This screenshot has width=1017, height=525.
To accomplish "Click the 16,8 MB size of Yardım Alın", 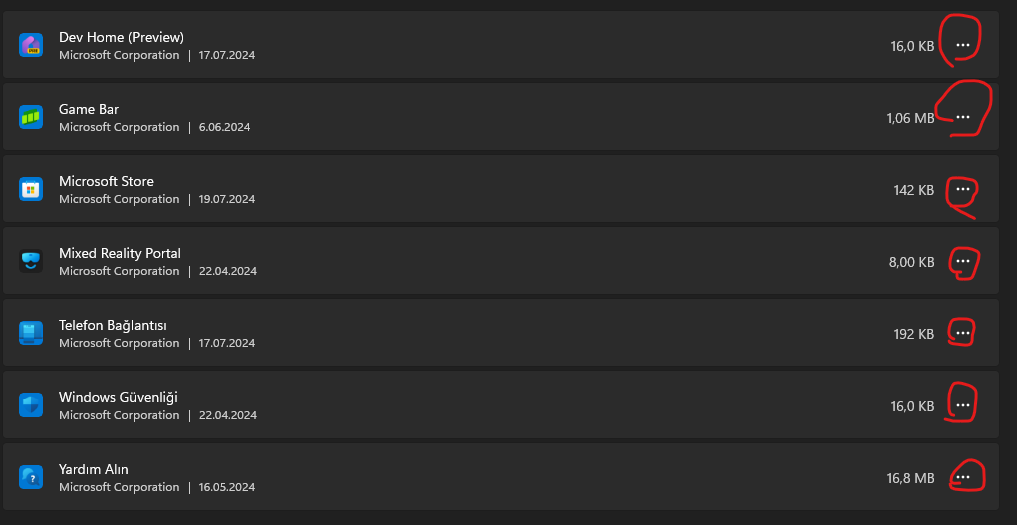I will [x=910, y=479].
